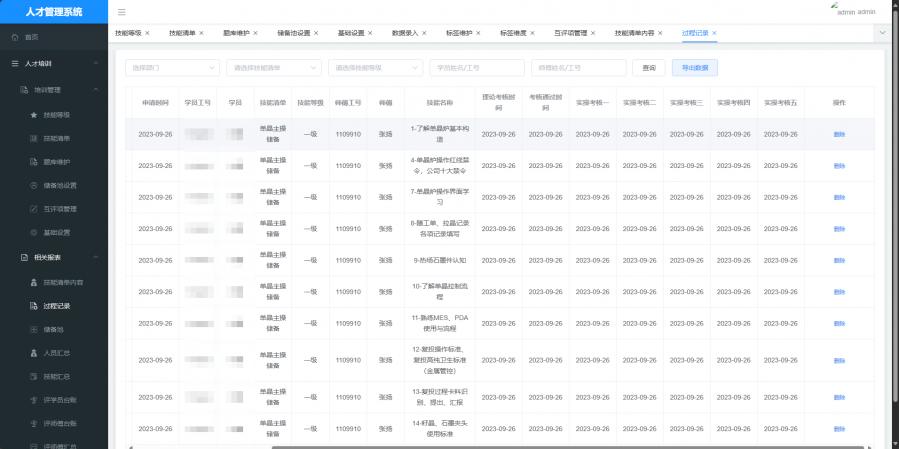Screen dimensions: 899x449
Task: Click the 评师傅台账 sidebar icon
Action: [x=33, y=423]
